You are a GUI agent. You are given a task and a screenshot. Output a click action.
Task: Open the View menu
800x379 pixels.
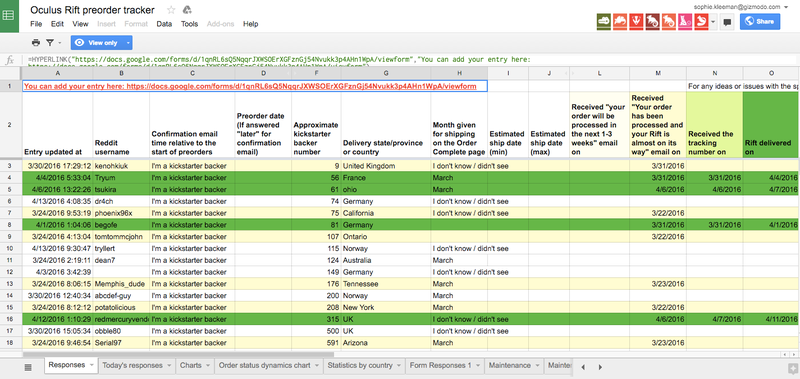tap(80, 24)
